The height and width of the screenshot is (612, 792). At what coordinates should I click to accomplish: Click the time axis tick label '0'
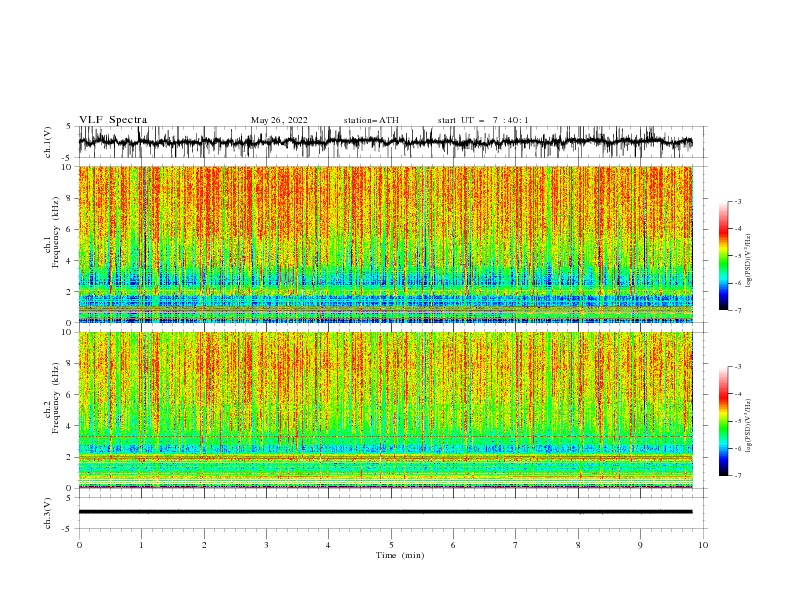tap(79, 545)
